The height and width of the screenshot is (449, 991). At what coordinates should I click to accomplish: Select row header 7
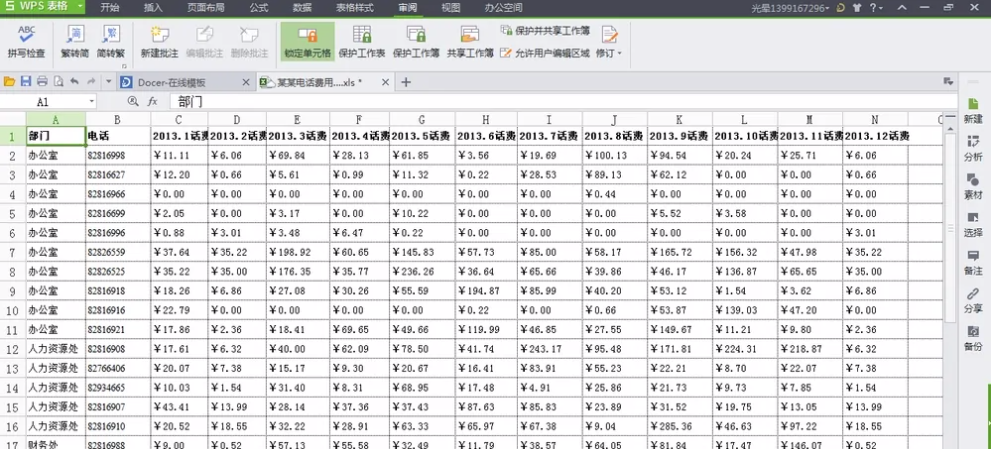click(13, 253)
